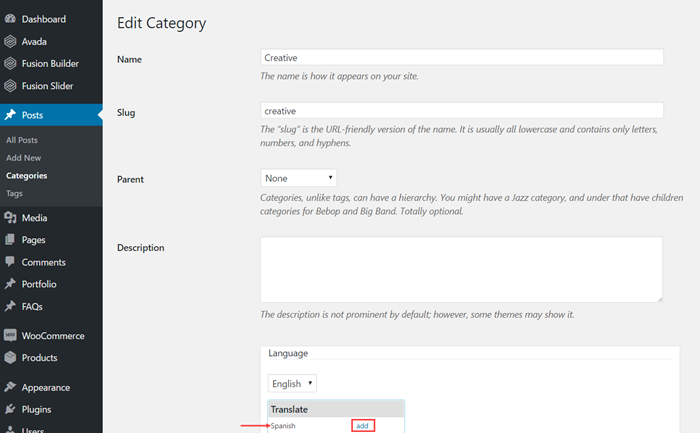Open the Pages menu link
This screenshot has width=700, height=433.
coord(33,240)
